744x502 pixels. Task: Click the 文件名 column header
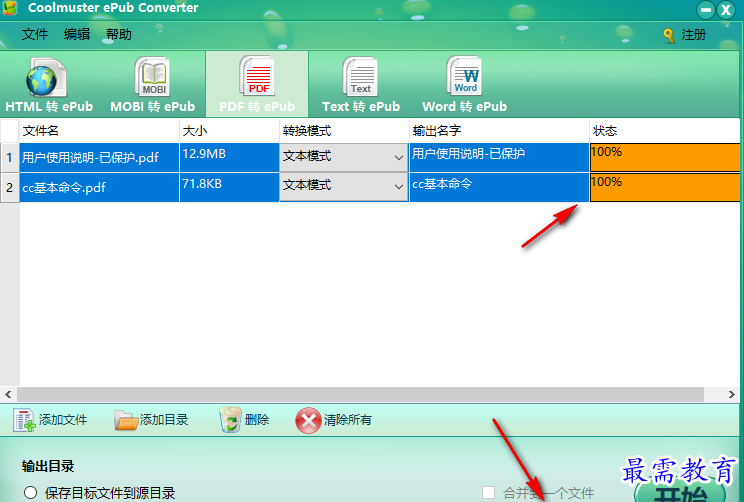point(99,131)
